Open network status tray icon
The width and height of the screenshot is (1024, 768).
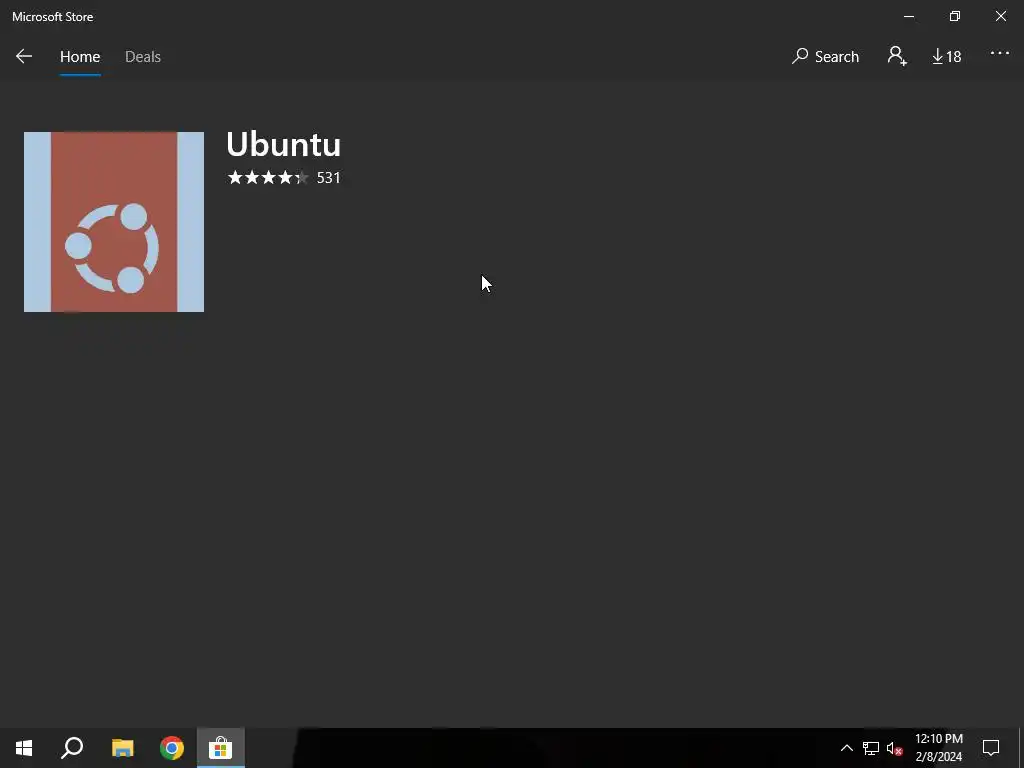pyautogui.click(x=871, y=748)
